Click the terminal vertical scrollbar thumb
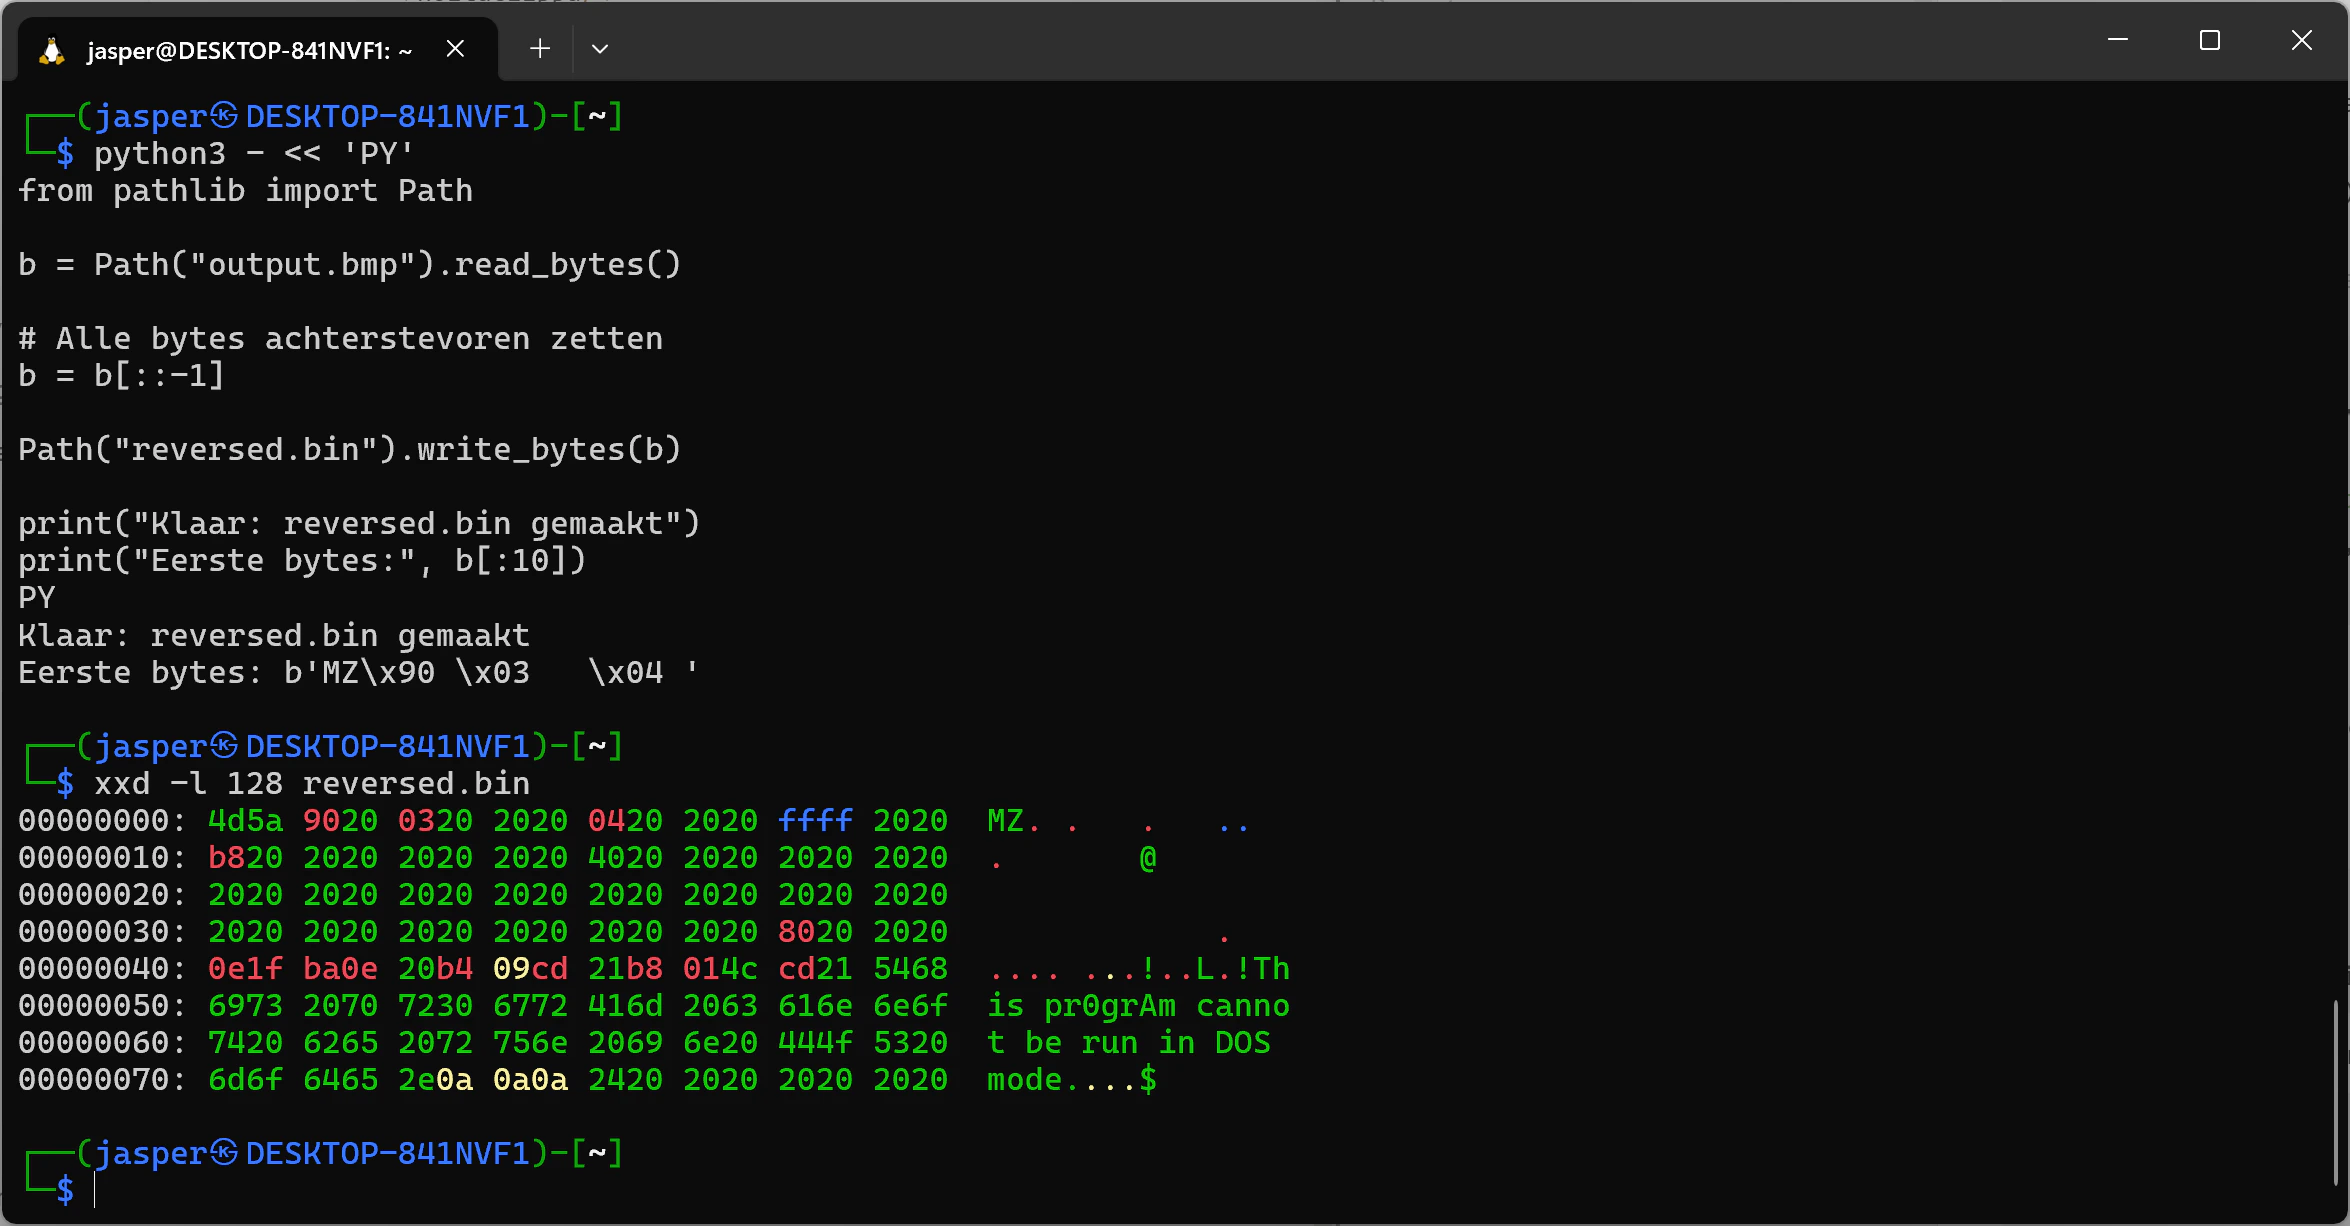 click(x=2336, y=1093)
